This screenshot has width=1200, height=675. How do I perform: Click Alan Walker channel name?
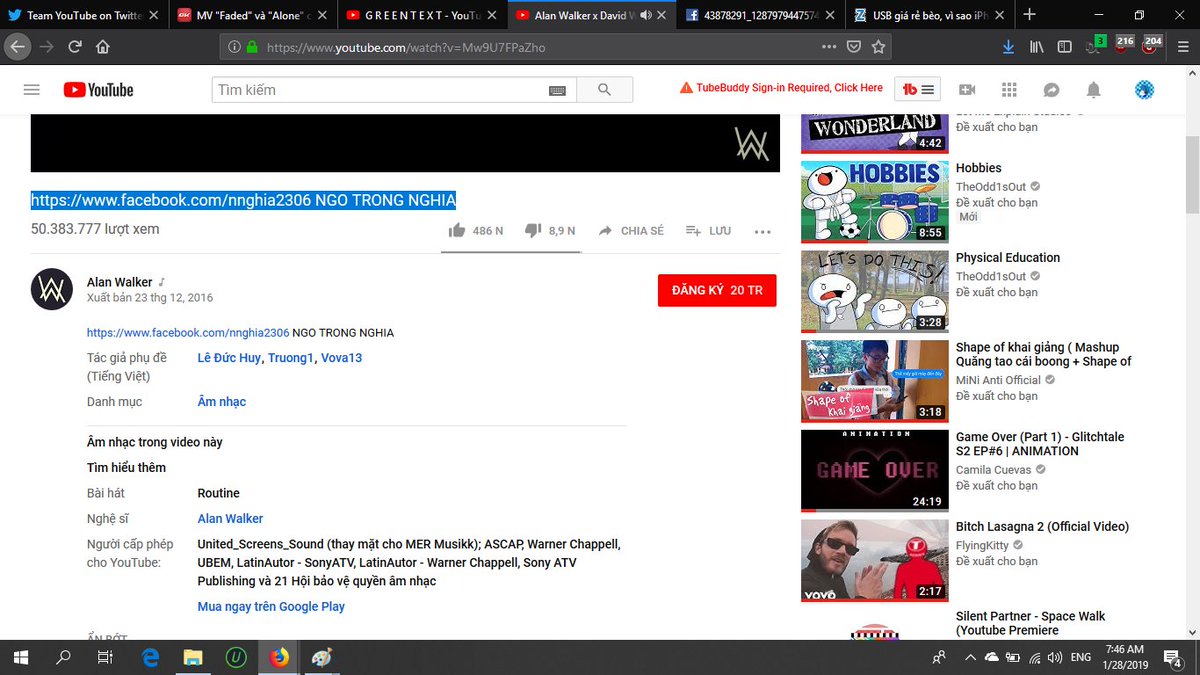120,282
